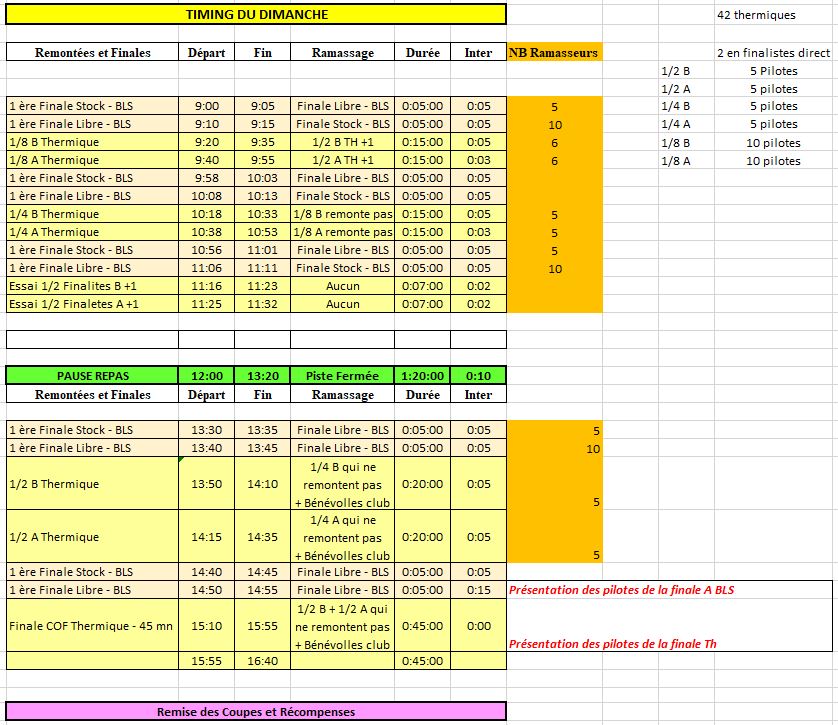
Task: Click the 'Finale COF Thermique - 45 mn' cell
Action: tap(92, 626)
